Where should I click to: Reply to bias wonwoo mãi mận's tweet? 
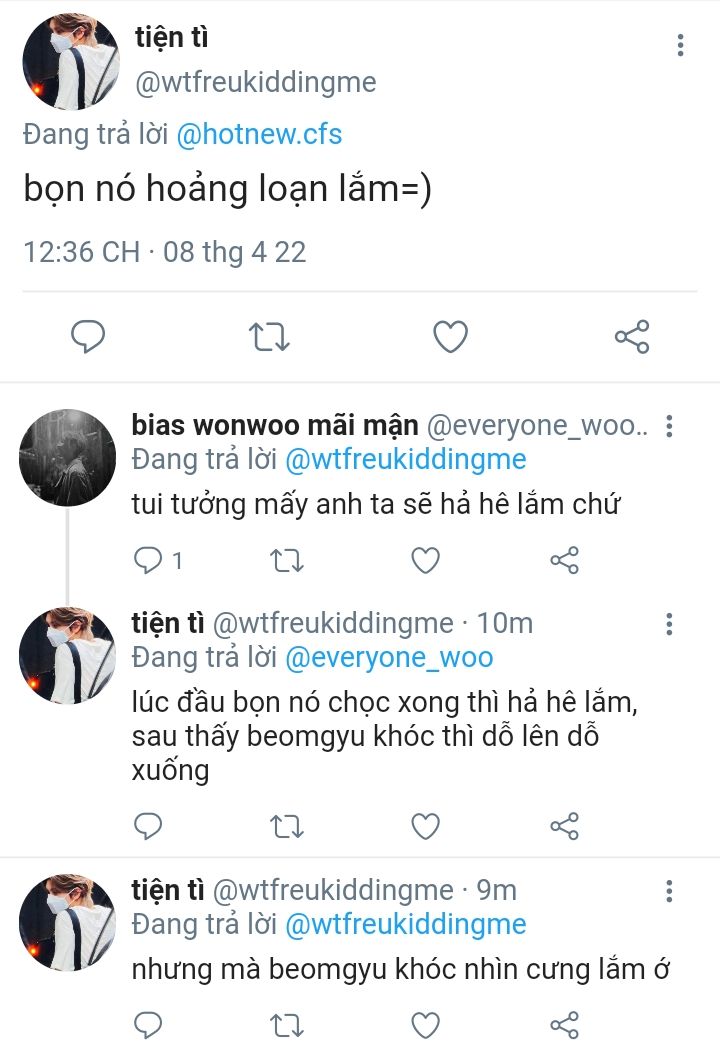pyautogui.click(x=148, y=561)
